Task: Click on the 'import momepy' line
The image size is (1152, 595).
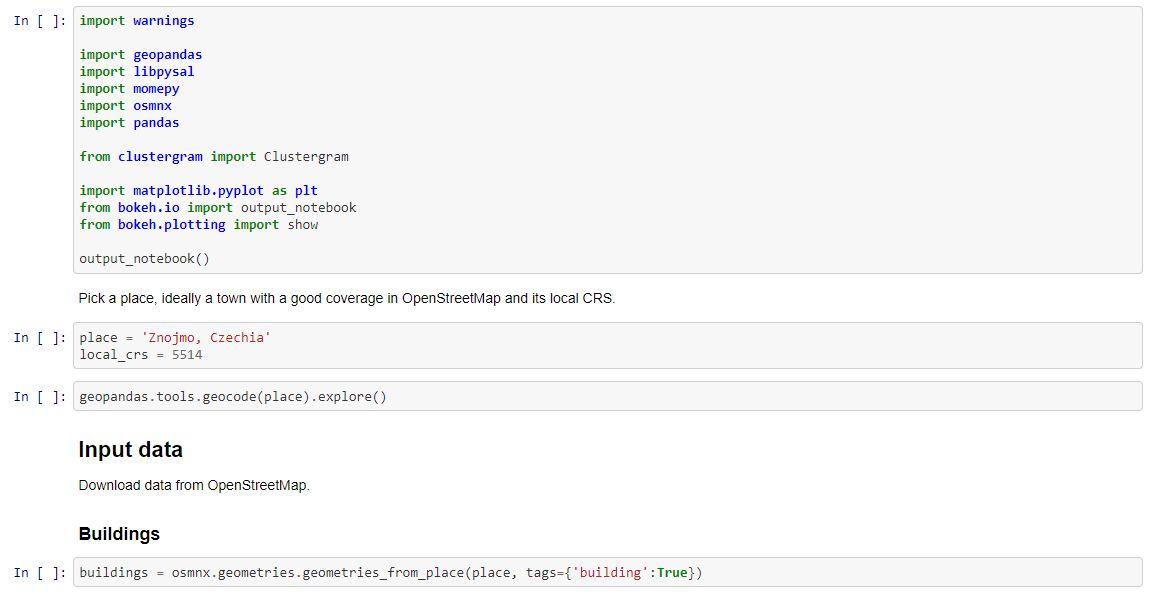Action: [x=129, y=89]
